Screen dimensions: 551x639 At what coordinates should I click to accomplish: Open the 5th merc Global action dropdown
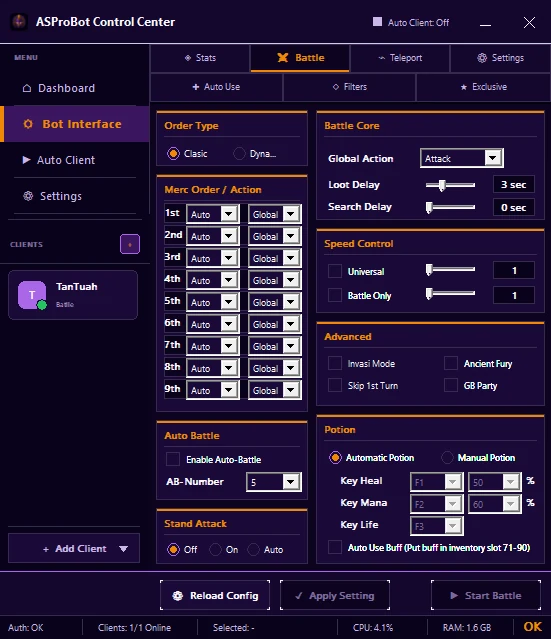click(275, 302)
